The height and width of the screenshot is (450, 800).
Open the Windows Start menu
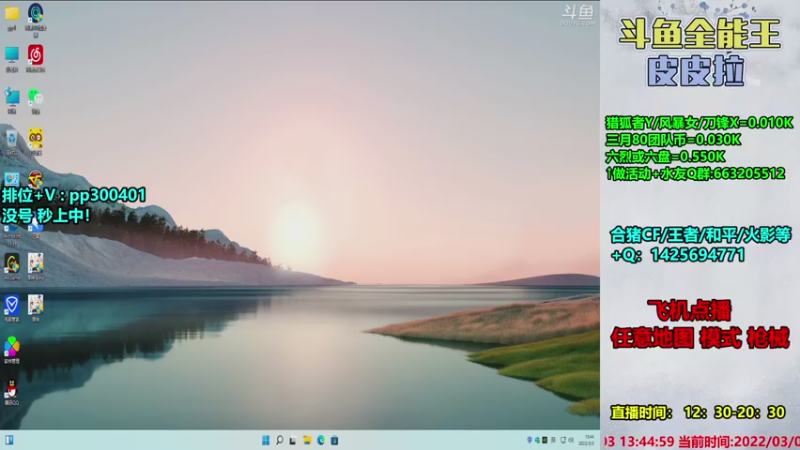pos(266,440)
